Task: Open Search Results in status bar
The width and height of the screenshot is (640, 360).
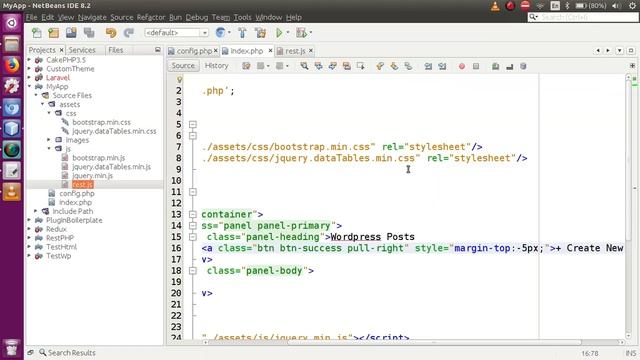Action: coord(67,353)
